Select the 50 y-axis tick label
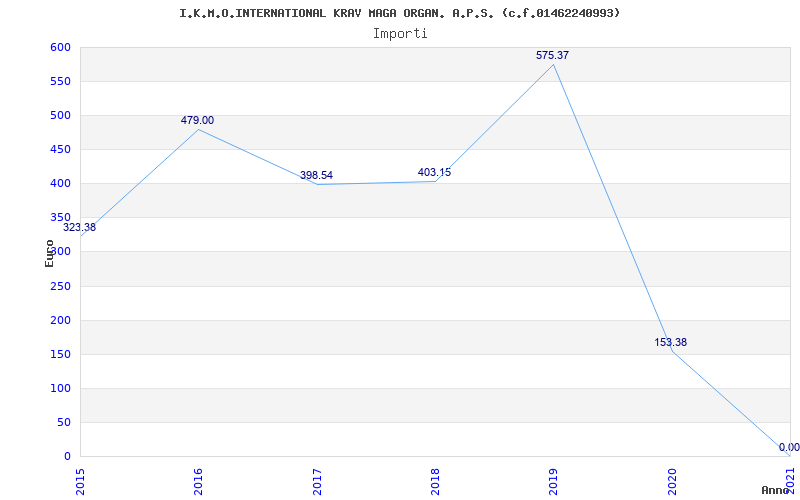 coord(64,422)
